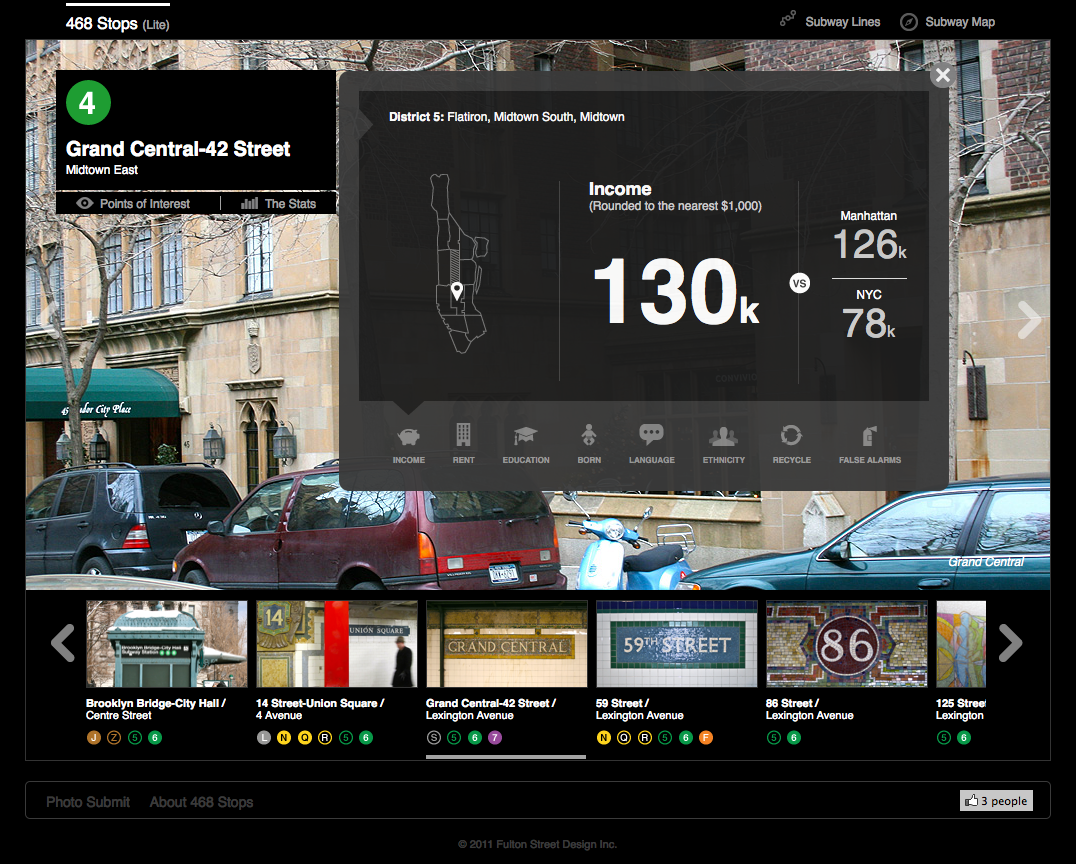The image size is (1076, 864).
Task: Select Grand Central-42 Street station thumbnail
Action: point(506,644)
